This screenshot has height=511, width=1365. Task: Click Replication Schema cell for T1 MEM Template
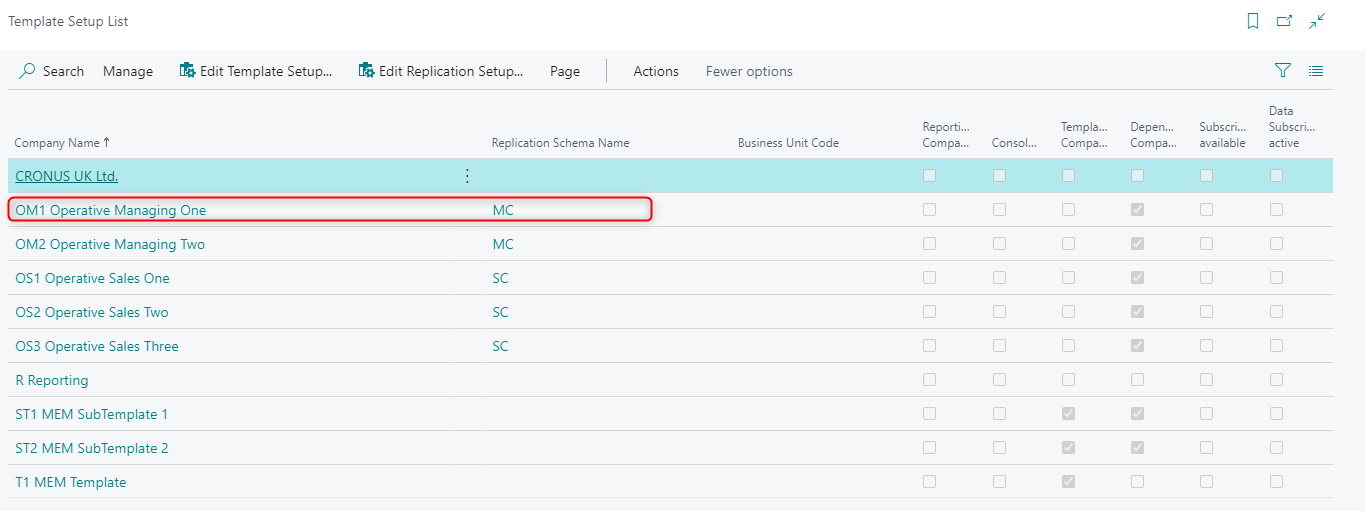(607, 482)
